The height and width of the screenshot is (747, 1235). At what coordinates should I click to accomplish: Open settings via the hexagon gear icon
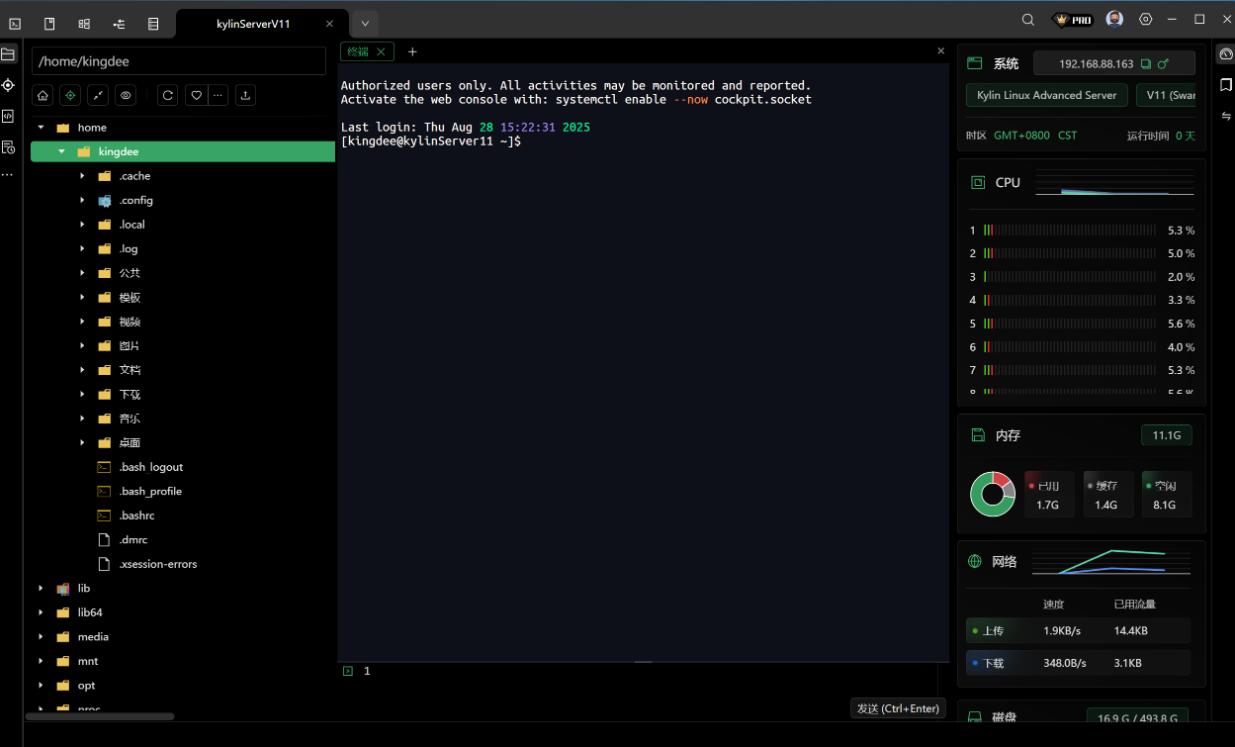(x=1146, y=20)
